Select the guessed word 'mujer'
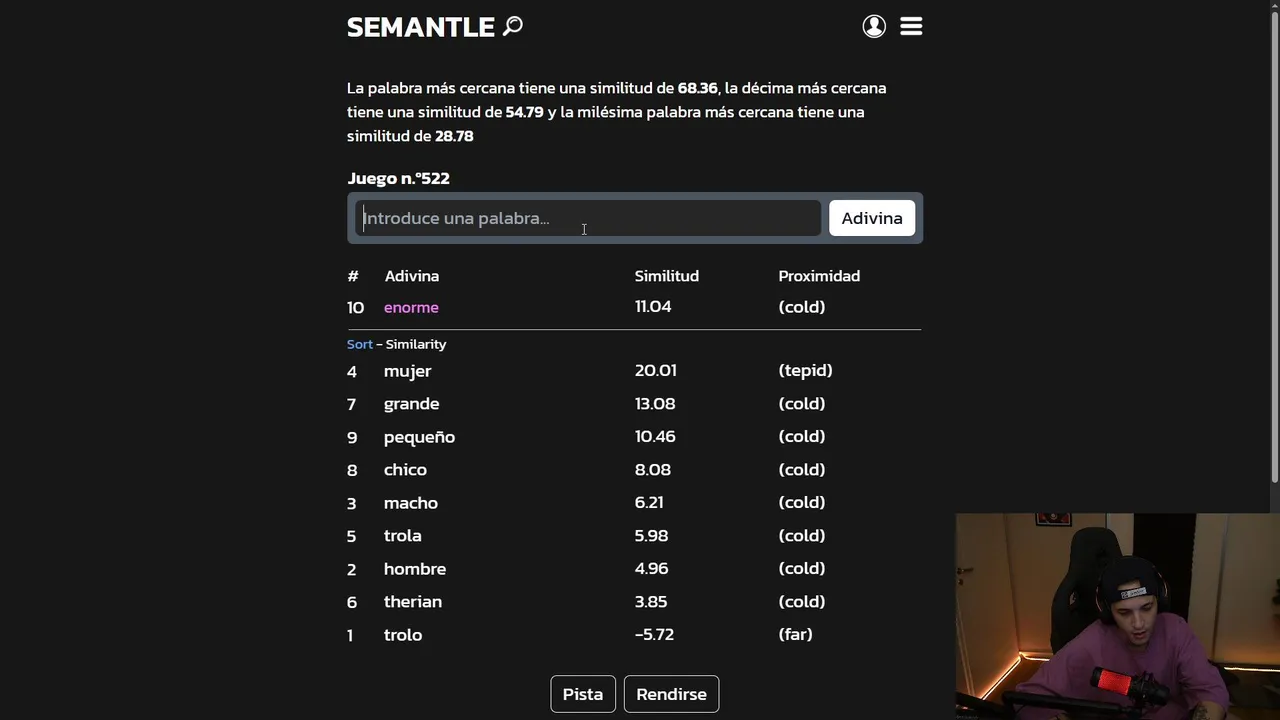This screenshot has width=1280, height=720. 407,371
